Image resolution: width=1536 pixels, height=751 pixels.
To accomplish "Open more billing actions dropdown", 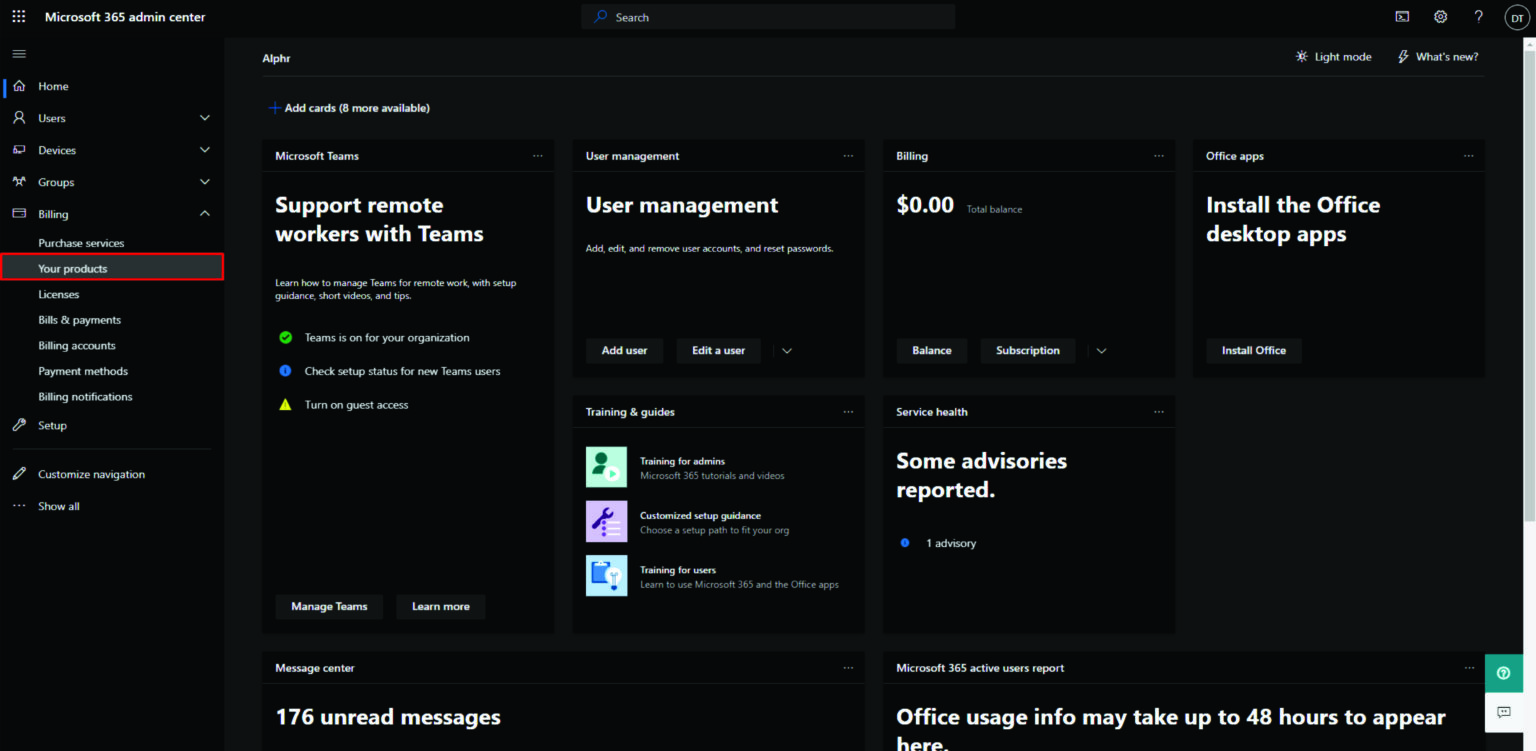I will 1101,351.
